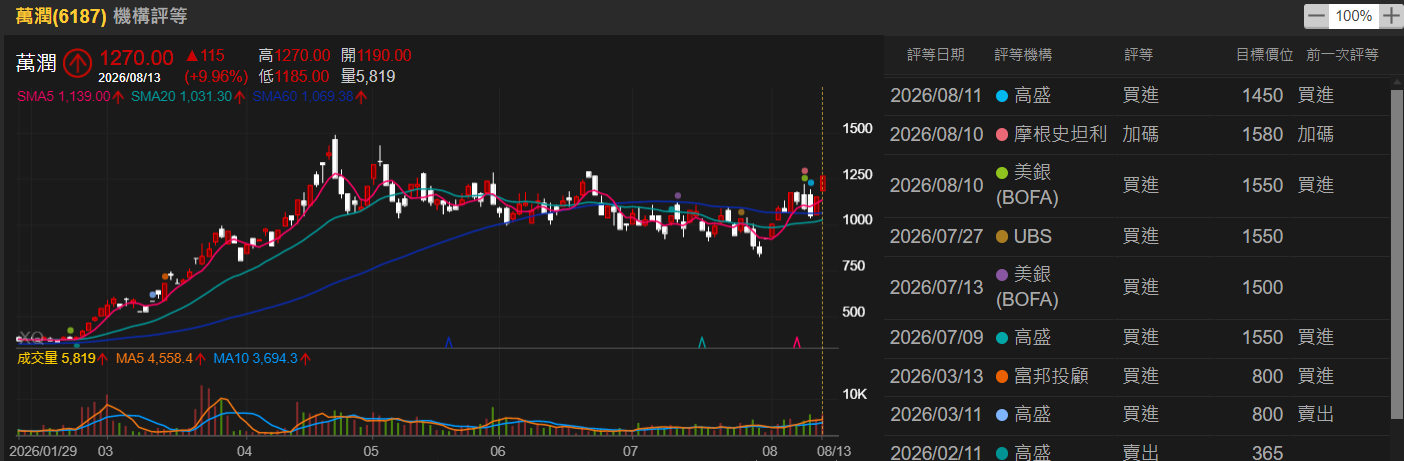Click the 低1185.00 low price
The height and width of the screenshot is (461, 1404).
coord(294,76)
